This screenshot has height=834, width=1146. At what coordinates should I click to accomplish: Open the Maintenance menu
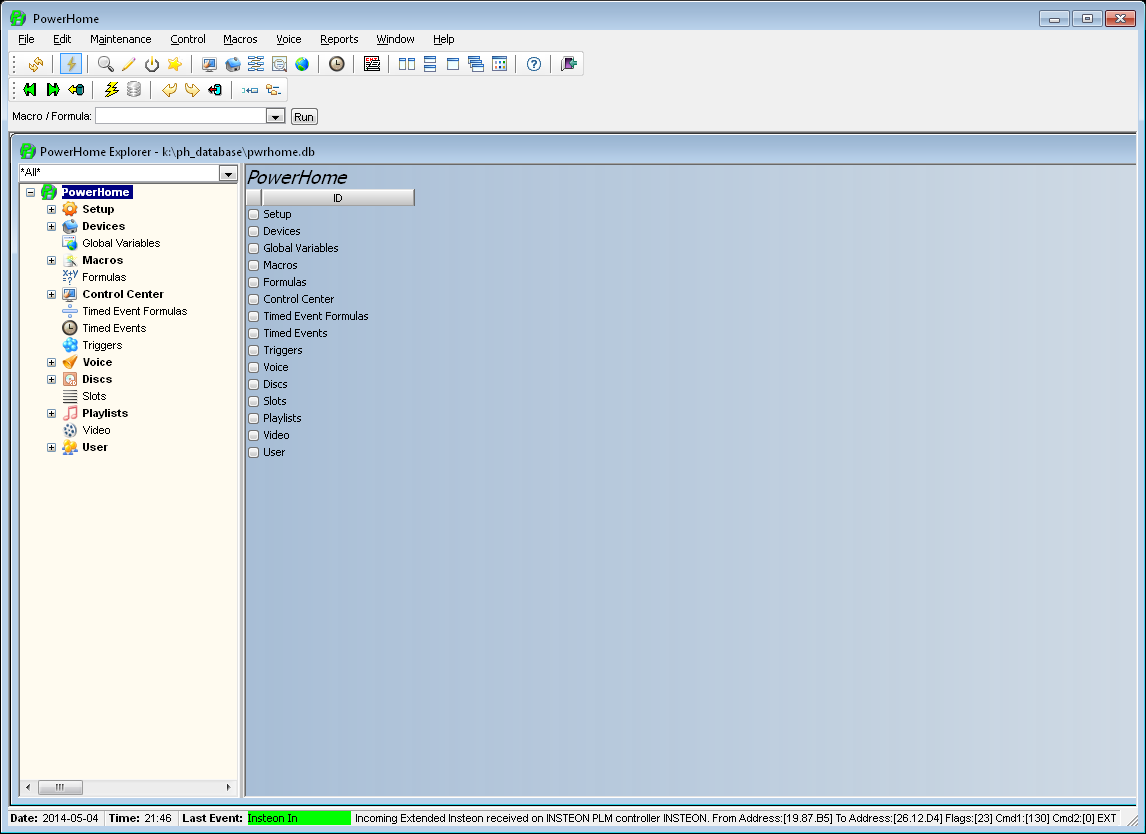[x=121, y=39]
